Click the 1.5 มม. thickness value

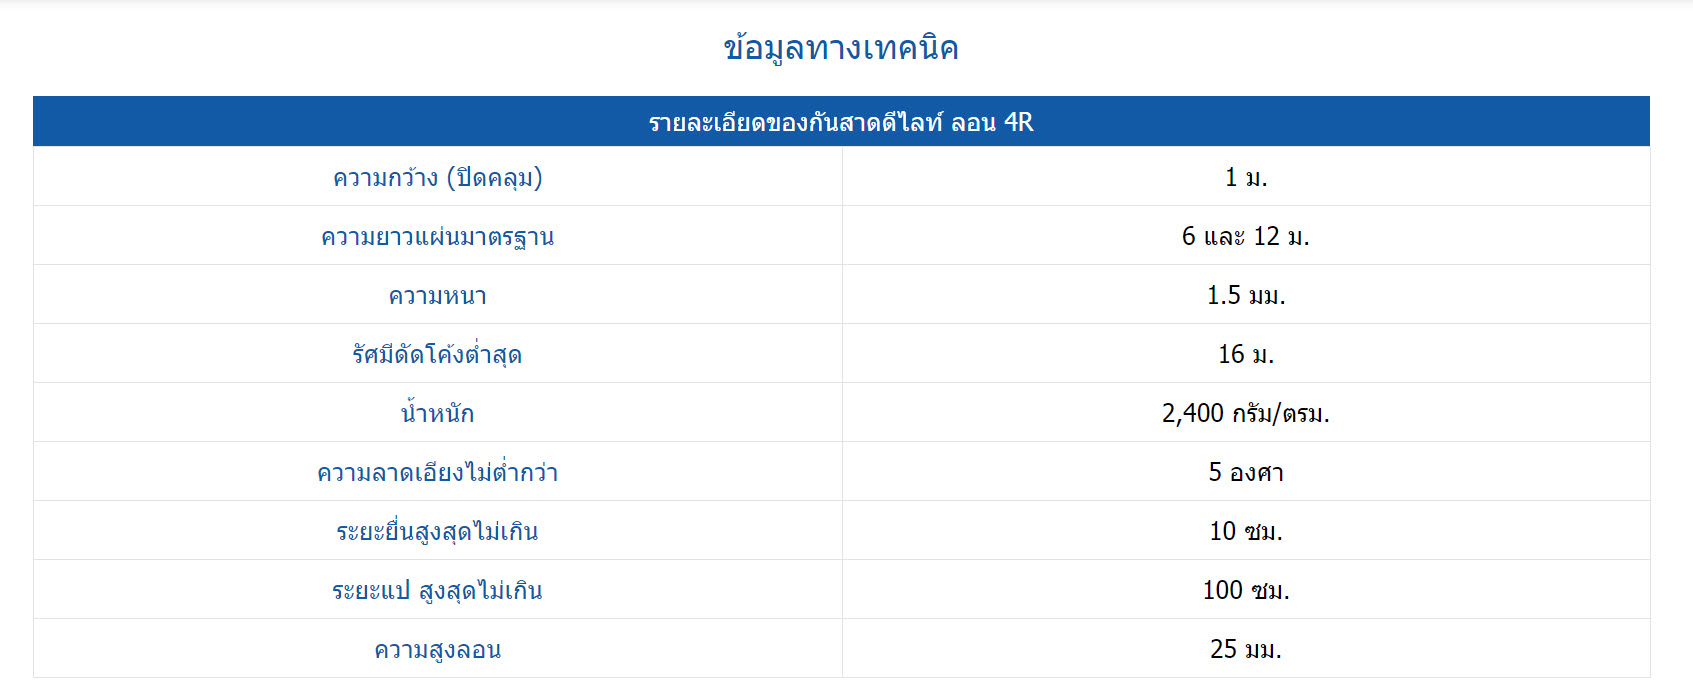pos(1245,296)
